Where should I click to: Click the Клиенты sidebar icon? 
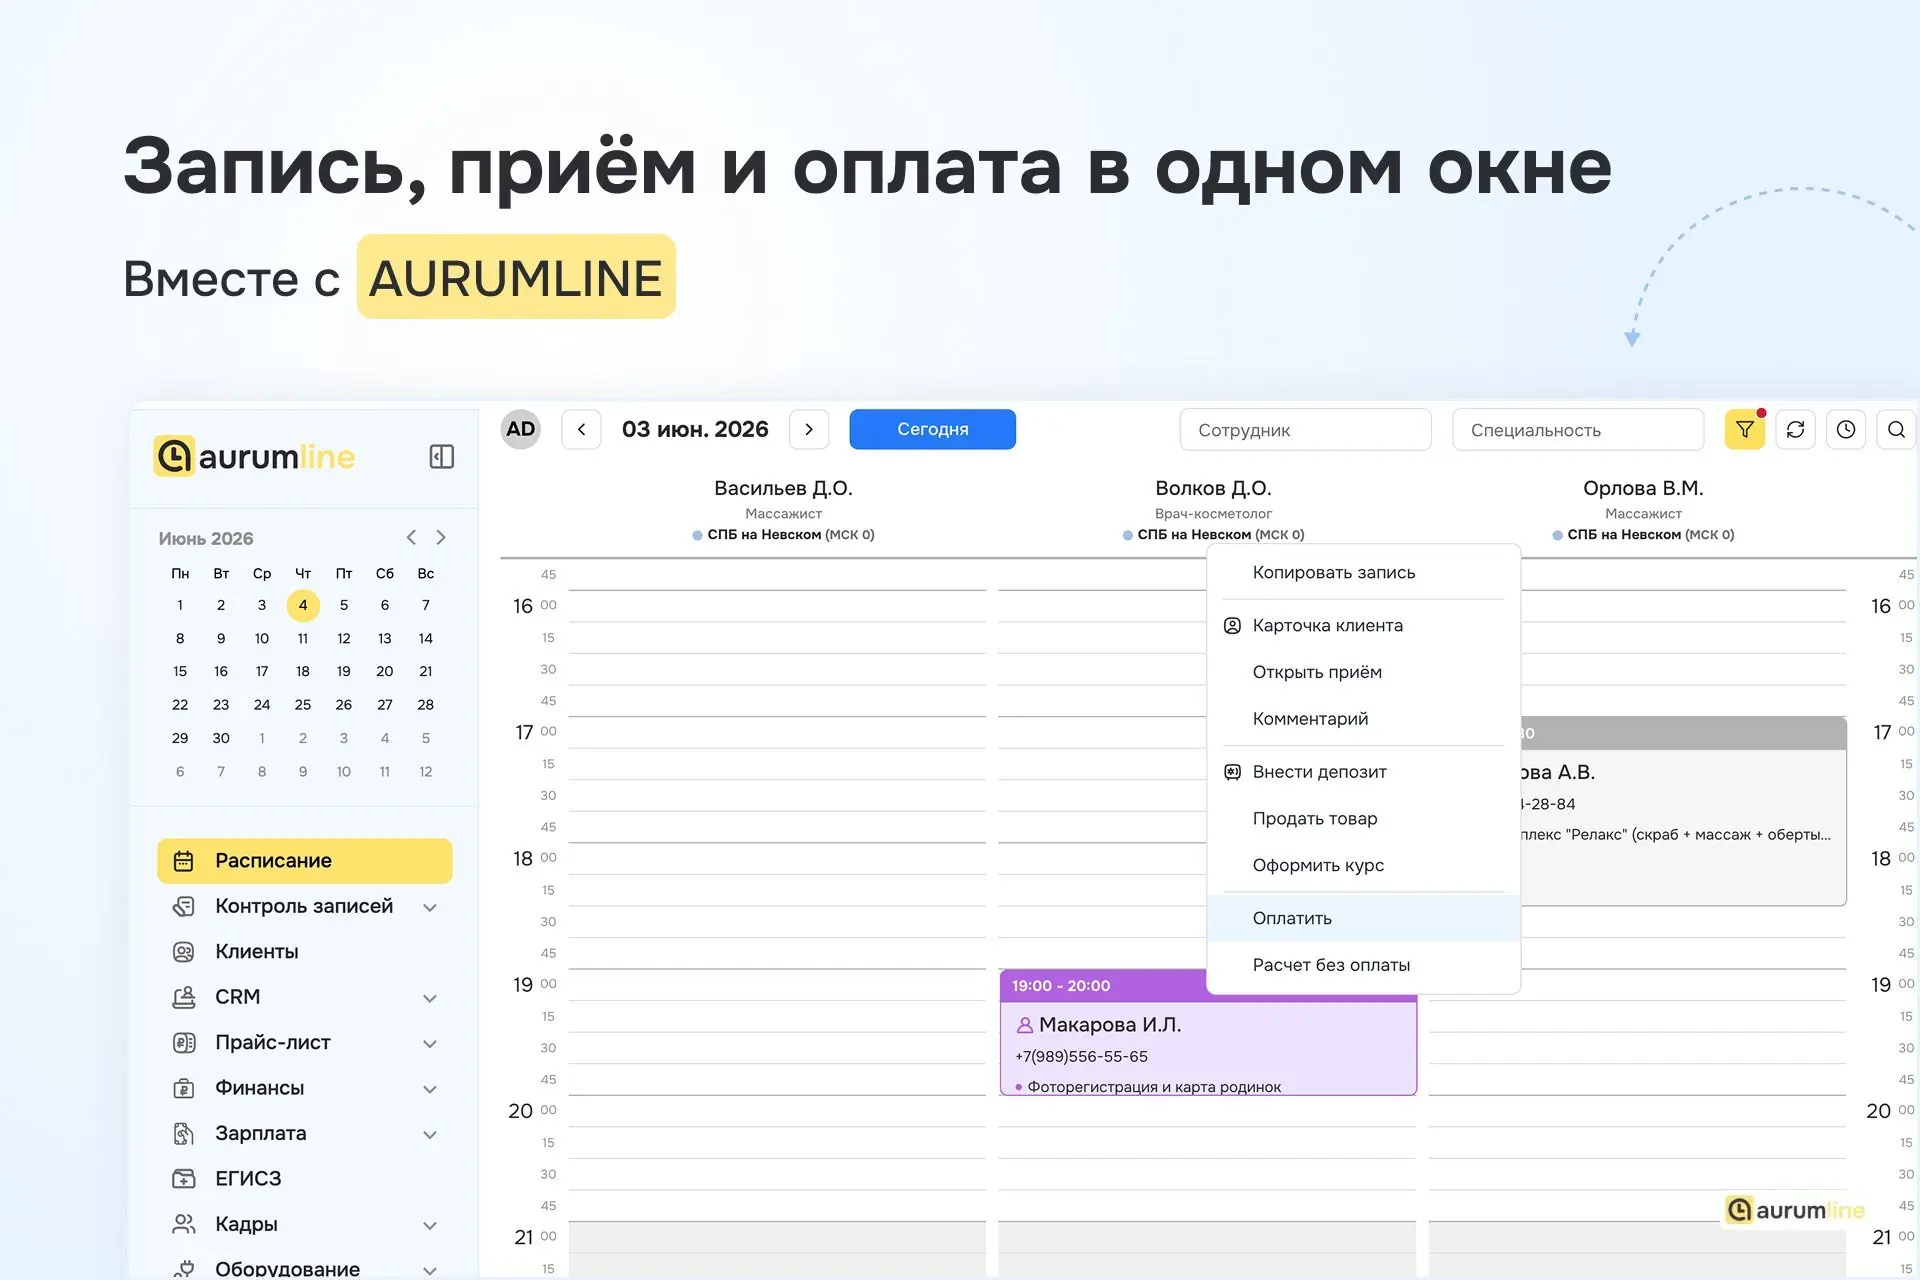coord(183,952)
